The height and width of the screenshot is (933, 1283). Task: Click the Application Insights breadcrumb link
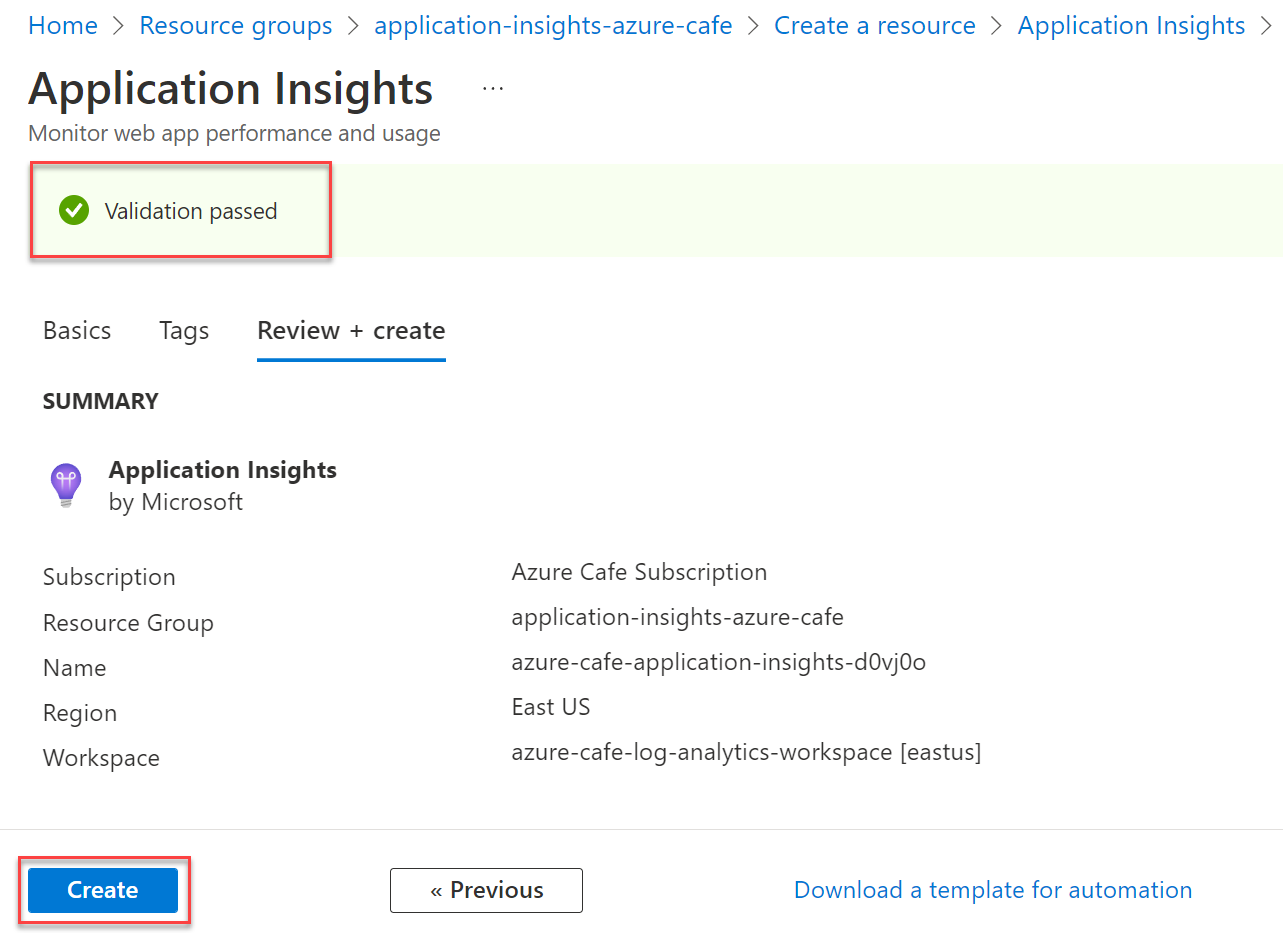tap(1131, 25)
